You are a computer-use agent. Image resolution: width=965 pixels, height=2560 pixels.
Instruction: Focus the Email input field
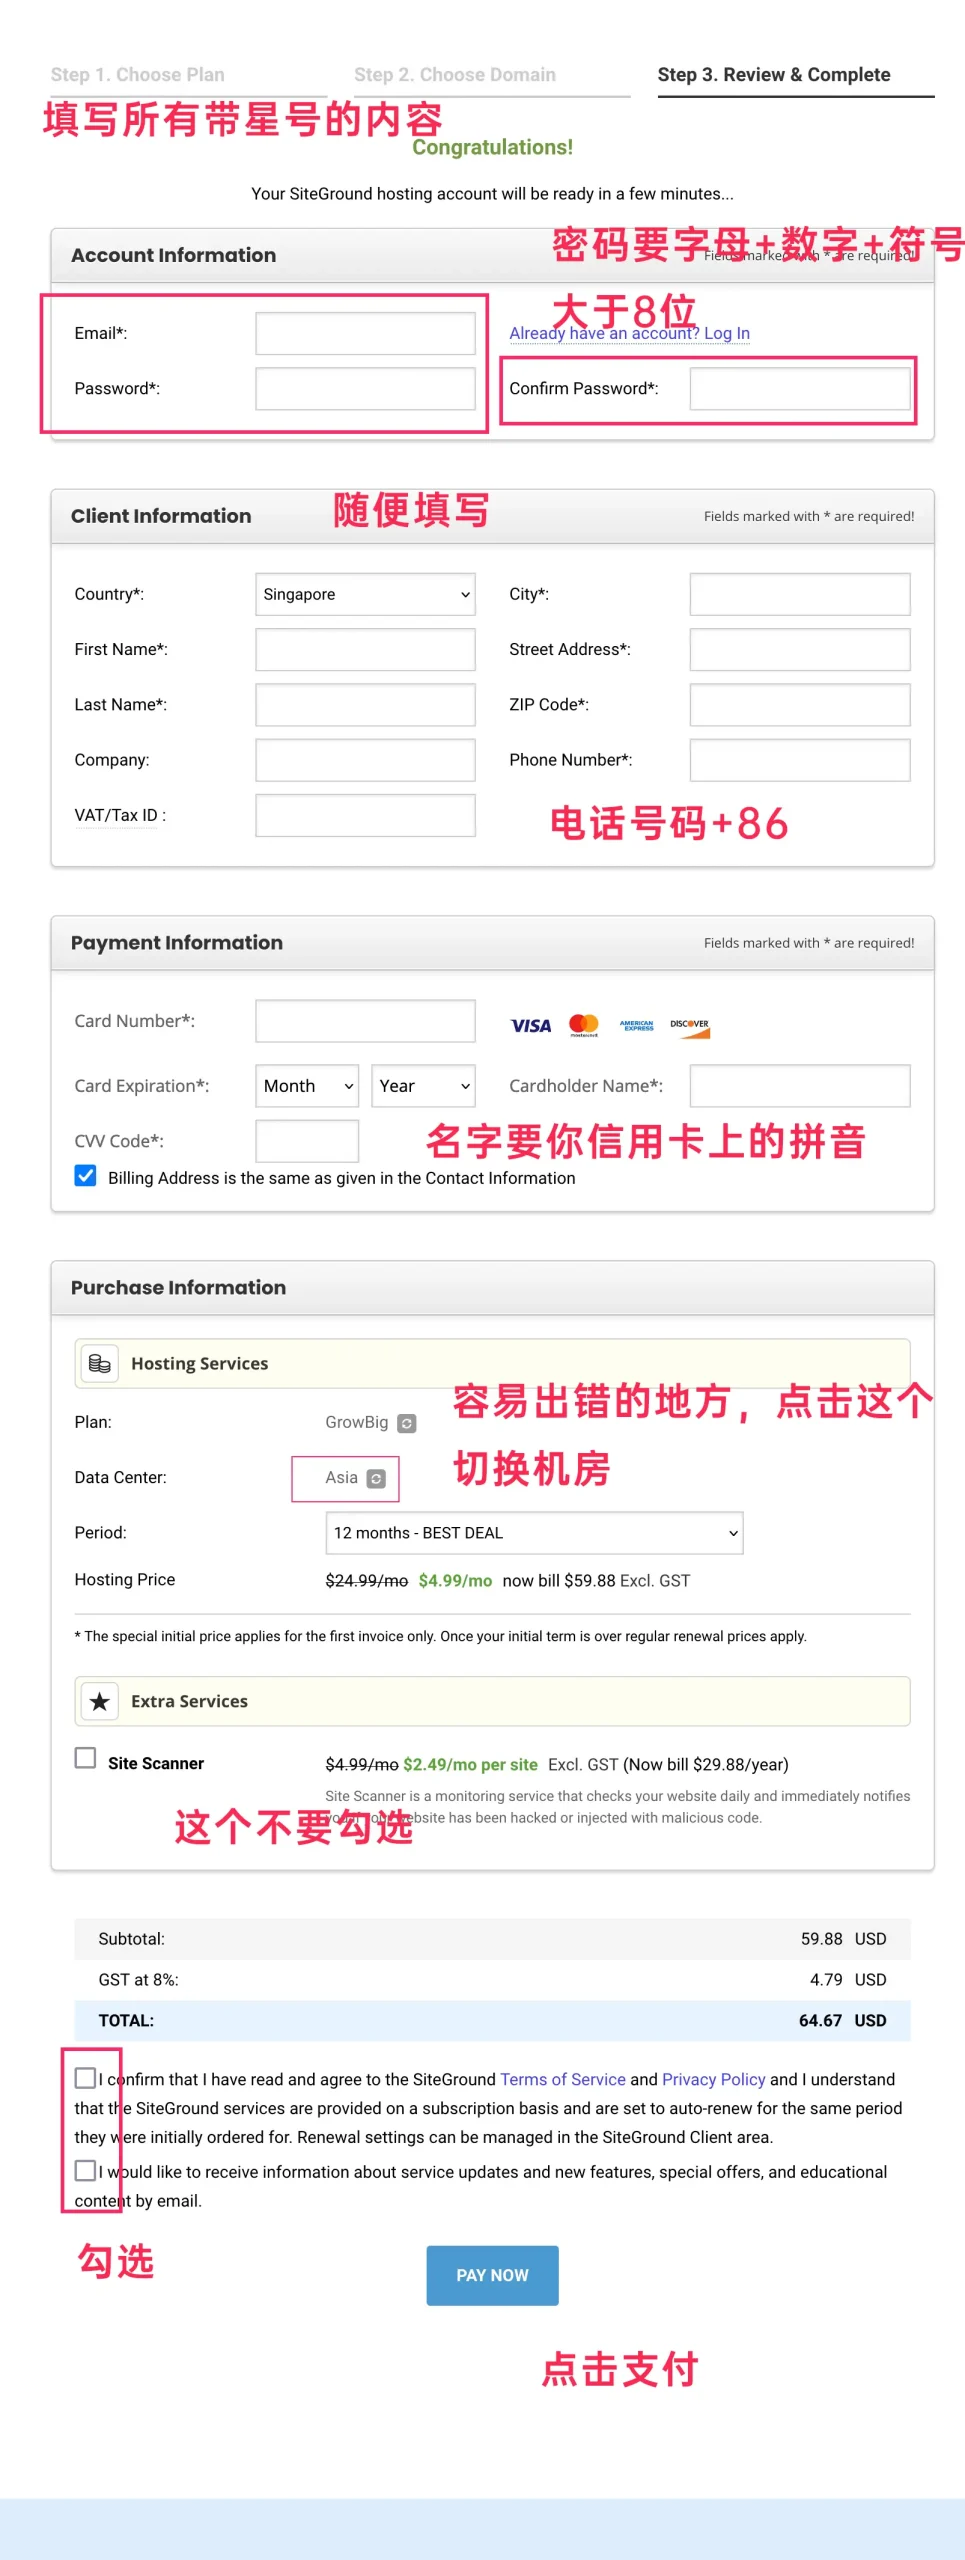coord(365,334)
